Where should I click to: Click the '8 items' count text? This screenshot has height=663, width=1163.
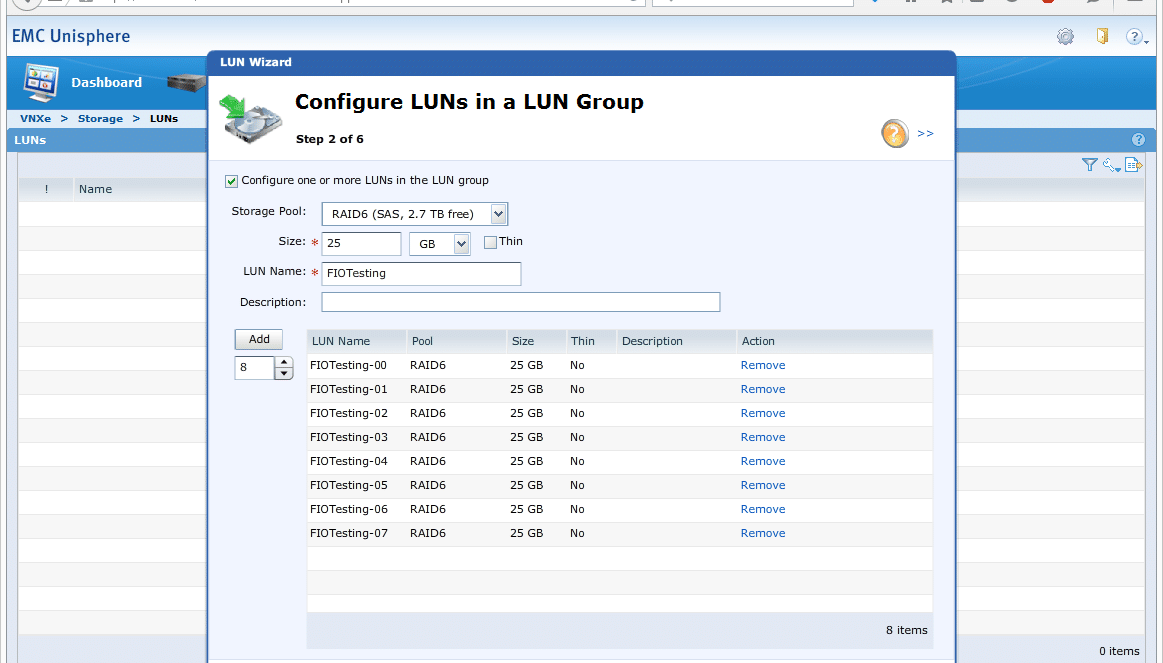coord(906,630)
